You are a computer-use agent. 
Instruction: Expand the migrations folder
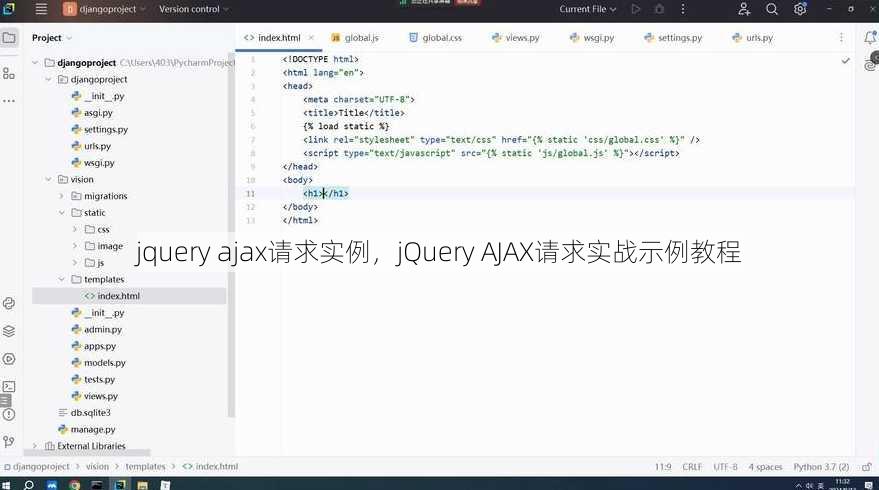pyautogui.click(x=62, y=196)
